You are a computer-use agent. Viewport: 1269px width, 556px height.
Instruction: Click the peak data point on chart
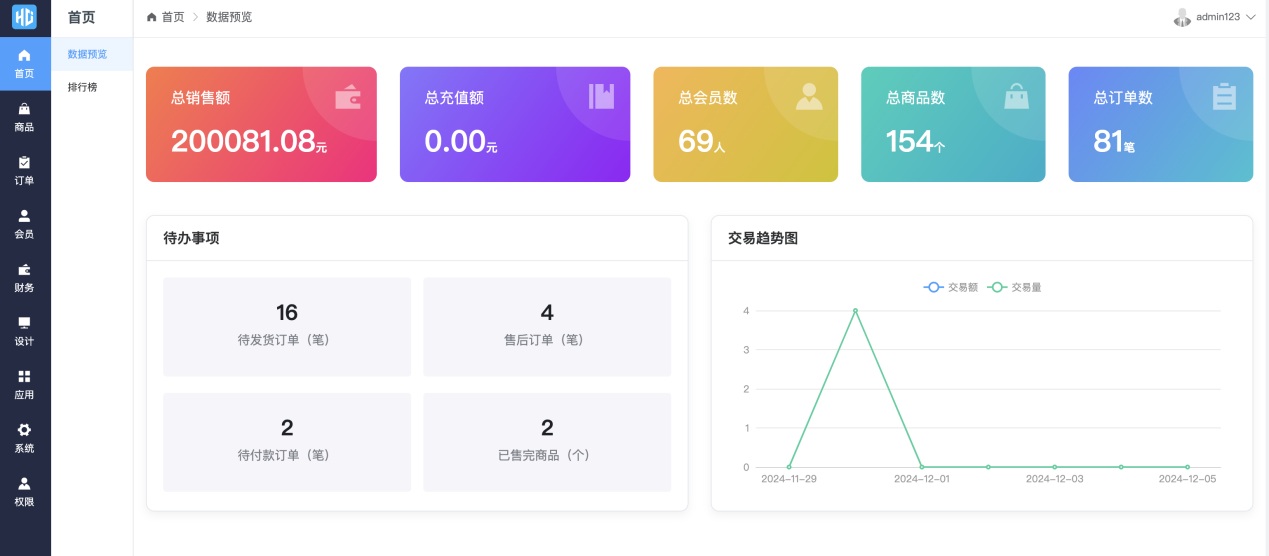855,311
